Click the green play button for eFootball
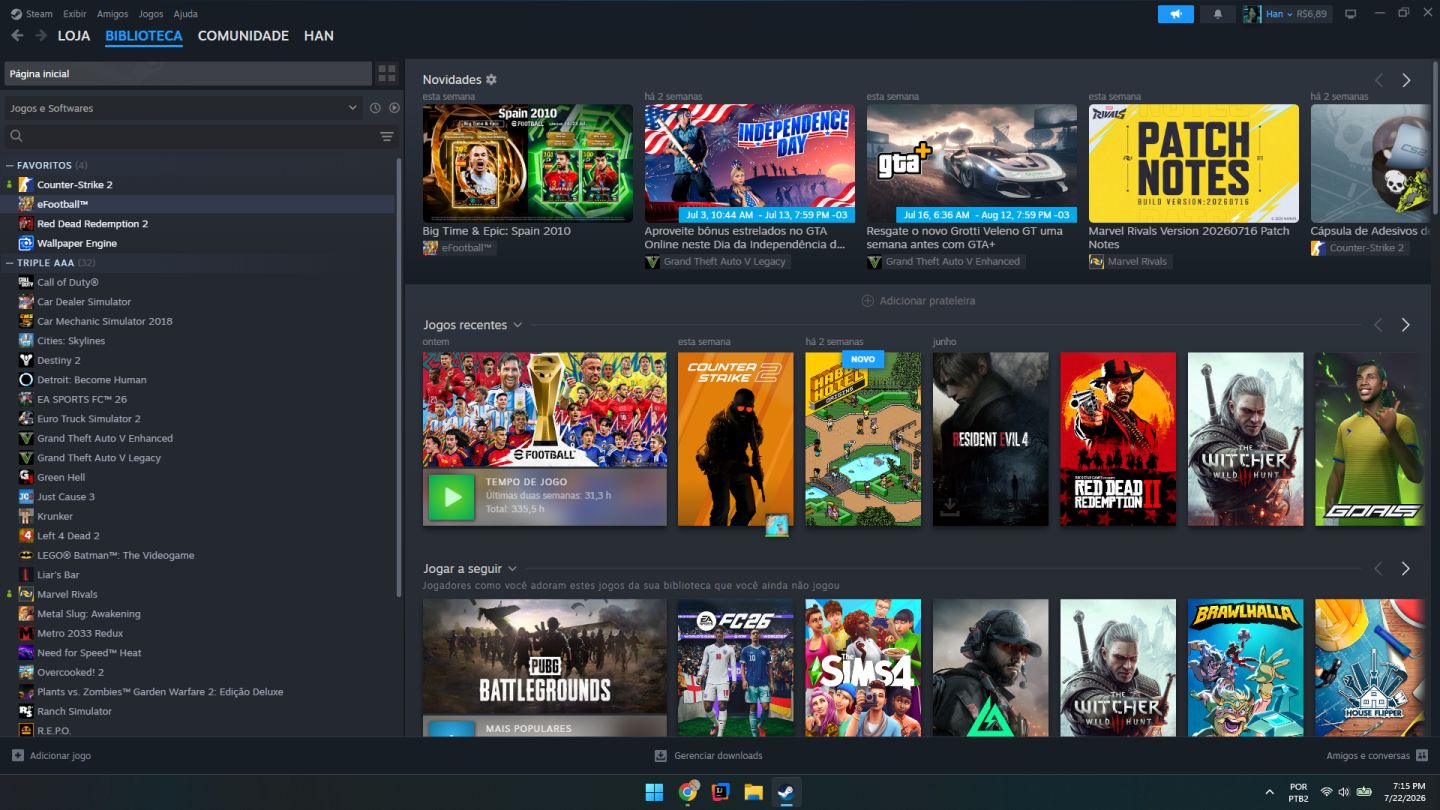The height and width of the screenshot is (810, 1440). pyautogui.click(x=451, y=497)
